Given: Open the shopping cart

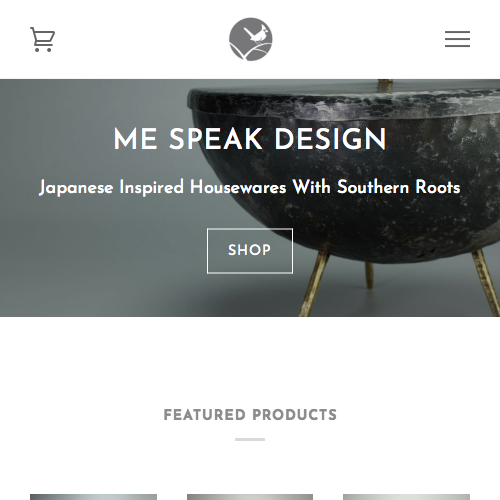Looking at the screenshot, I should pos(42,39).
